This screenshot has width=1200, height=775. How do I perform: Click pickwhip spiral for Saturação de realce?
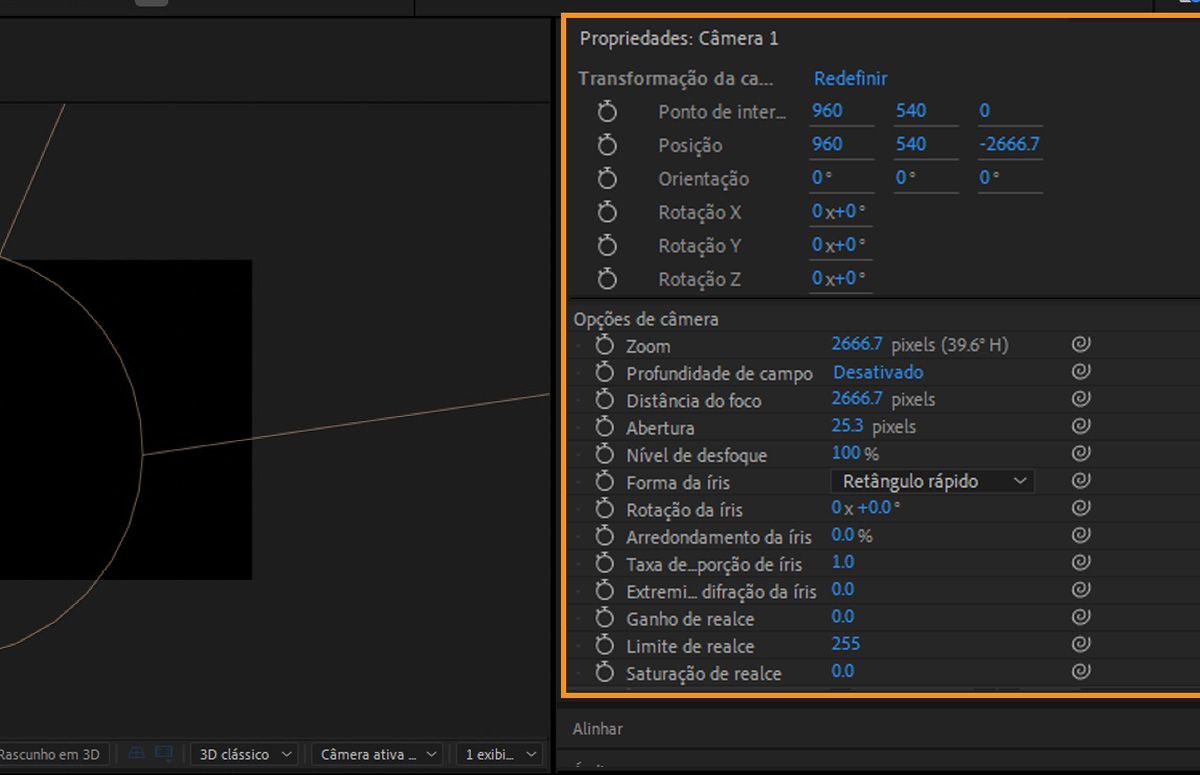click(x=1080, y=672)
